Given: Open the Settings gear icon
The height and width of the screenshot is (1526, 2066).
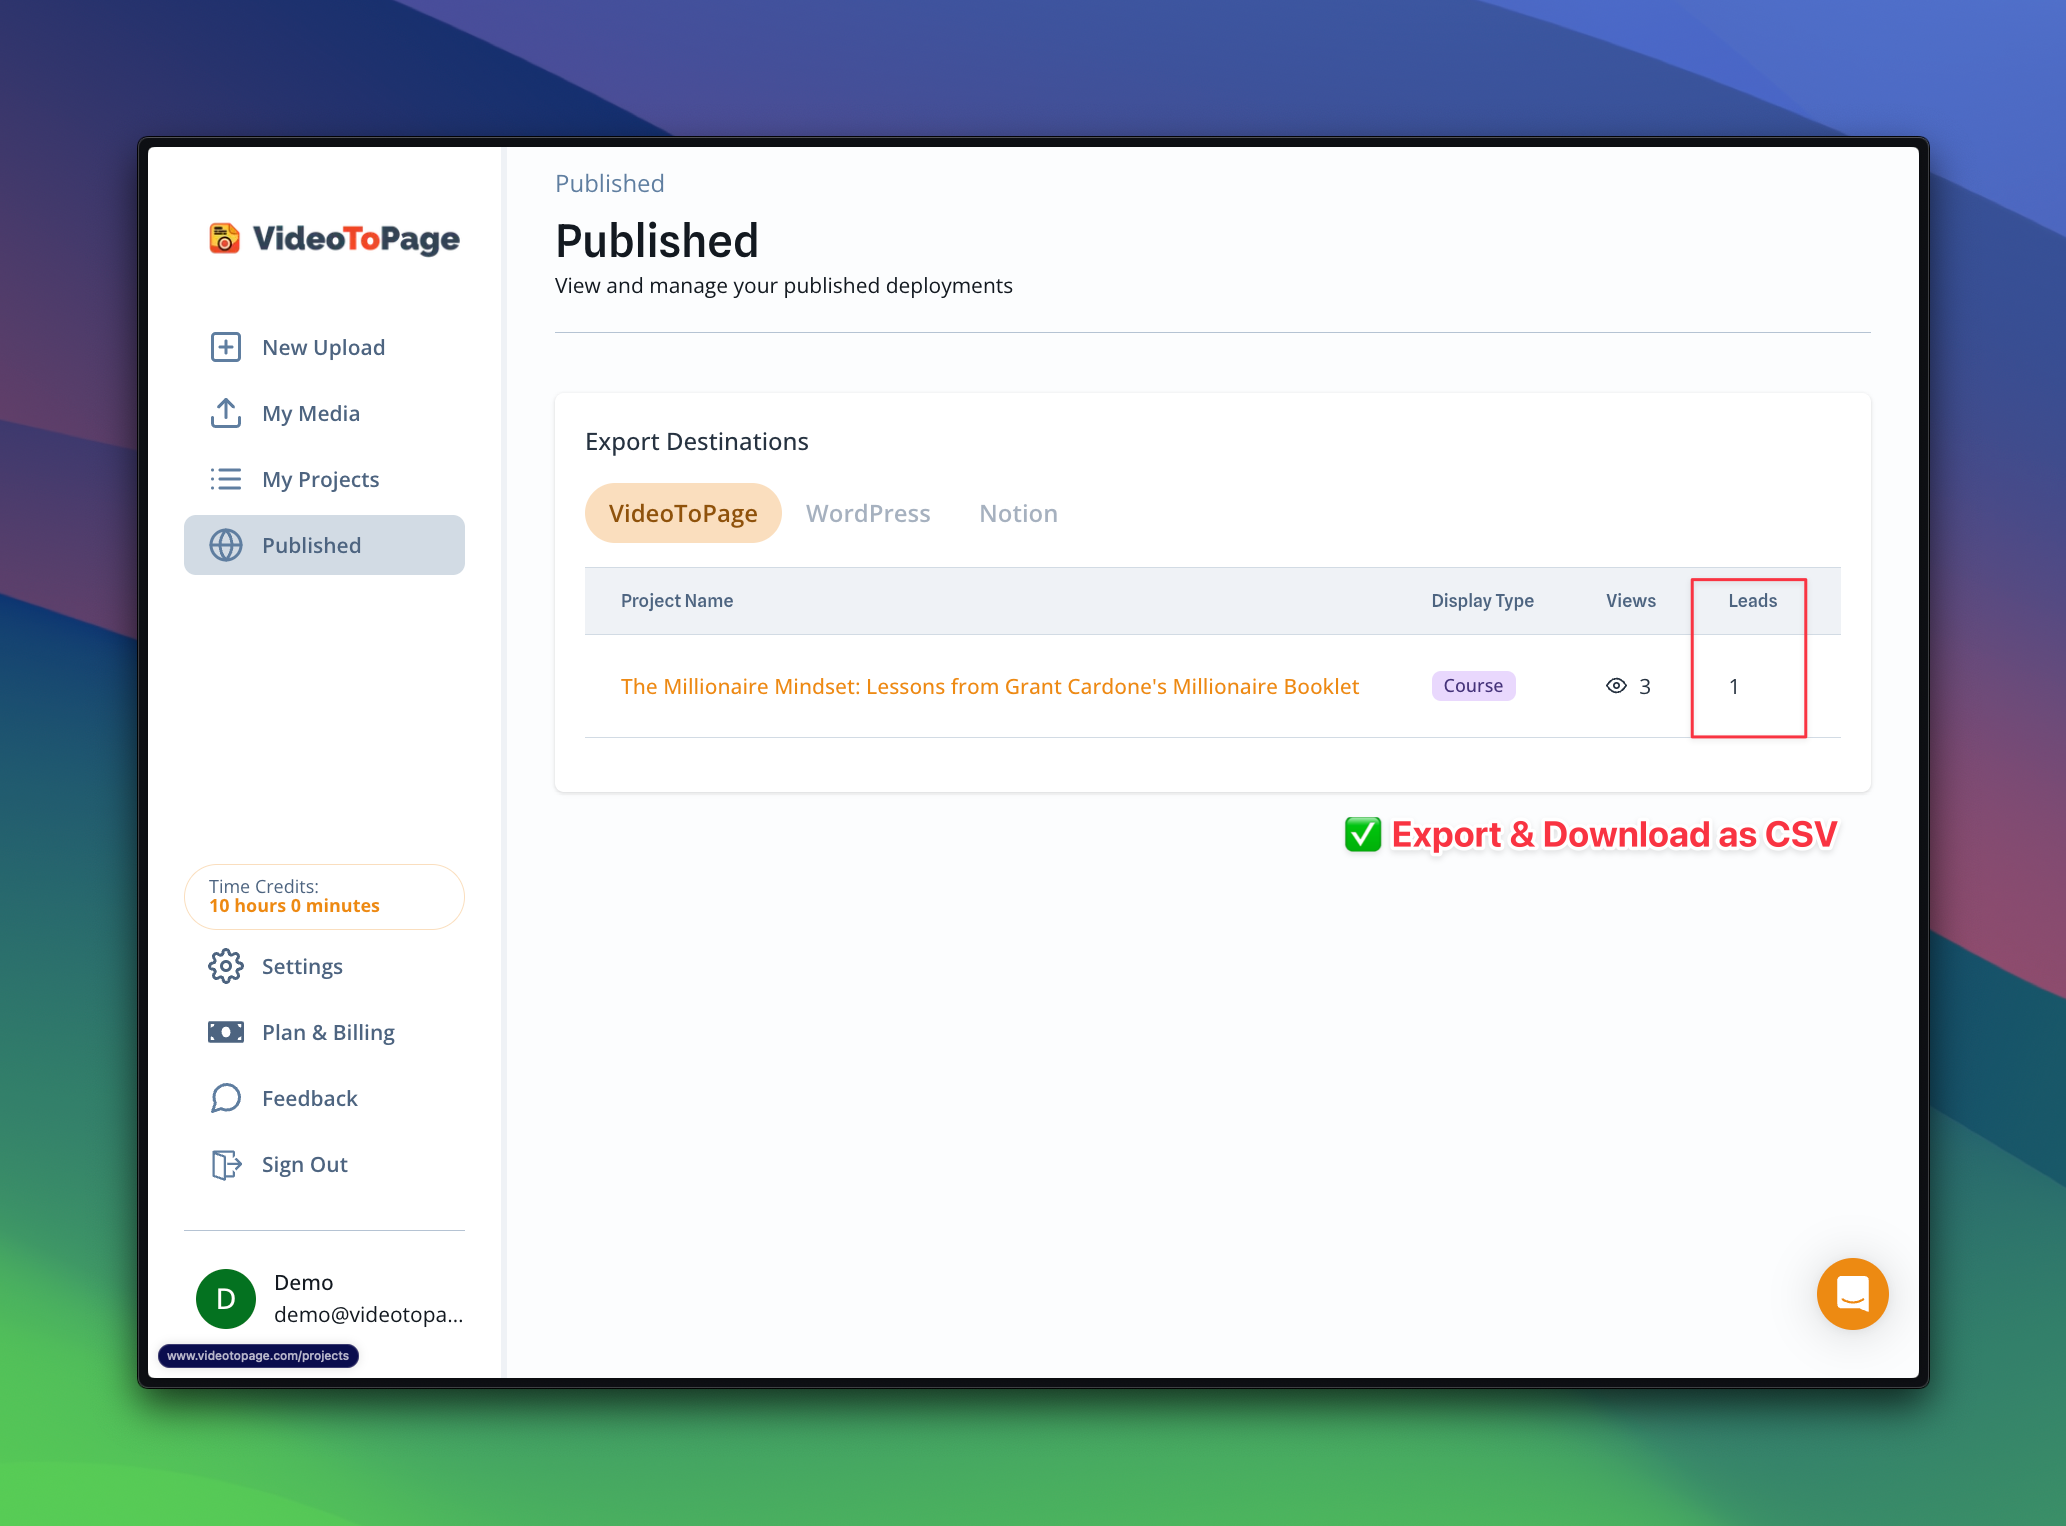Looking at the screenshot, I should tap(226, 966).
